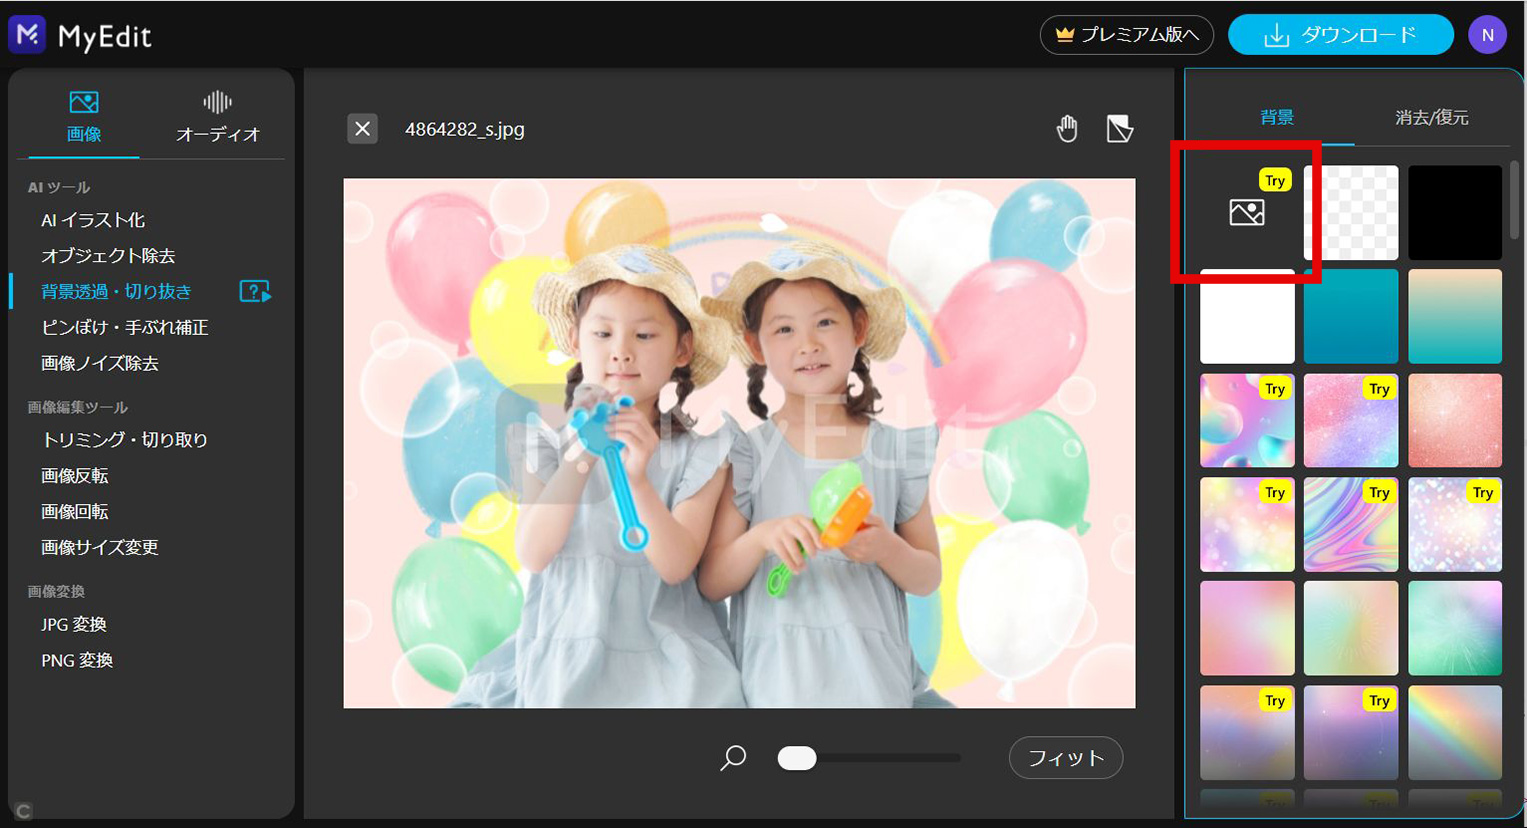The height and width of the screenshot is (828, 1527).
Task: Open ピンぼけ・手ぶれ補正 tool
Action: [124, 328]
